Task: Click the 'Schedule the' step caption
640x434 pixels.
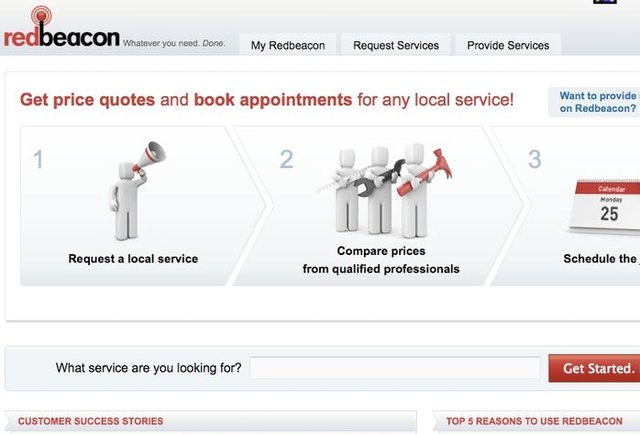Action: tap(601, 259)
